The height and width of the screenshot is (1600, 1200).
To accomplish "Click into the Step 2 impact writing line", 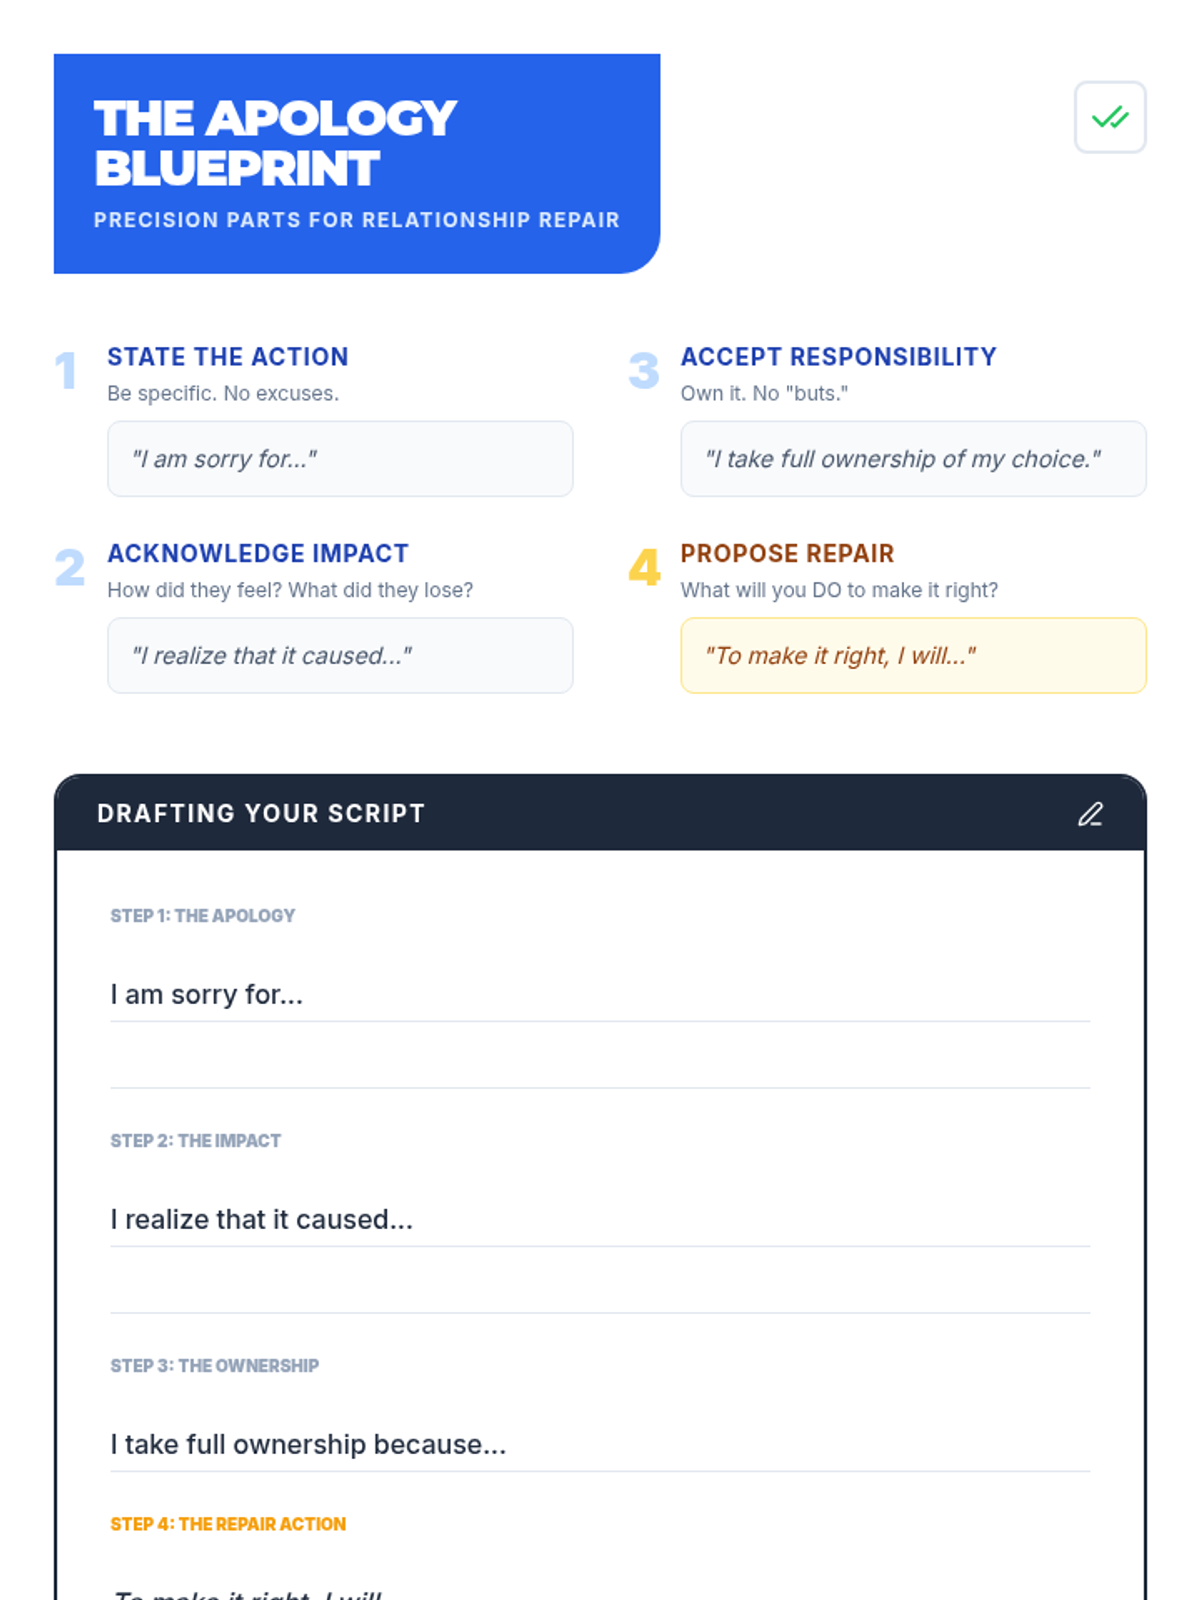I will coord(600,1220).
